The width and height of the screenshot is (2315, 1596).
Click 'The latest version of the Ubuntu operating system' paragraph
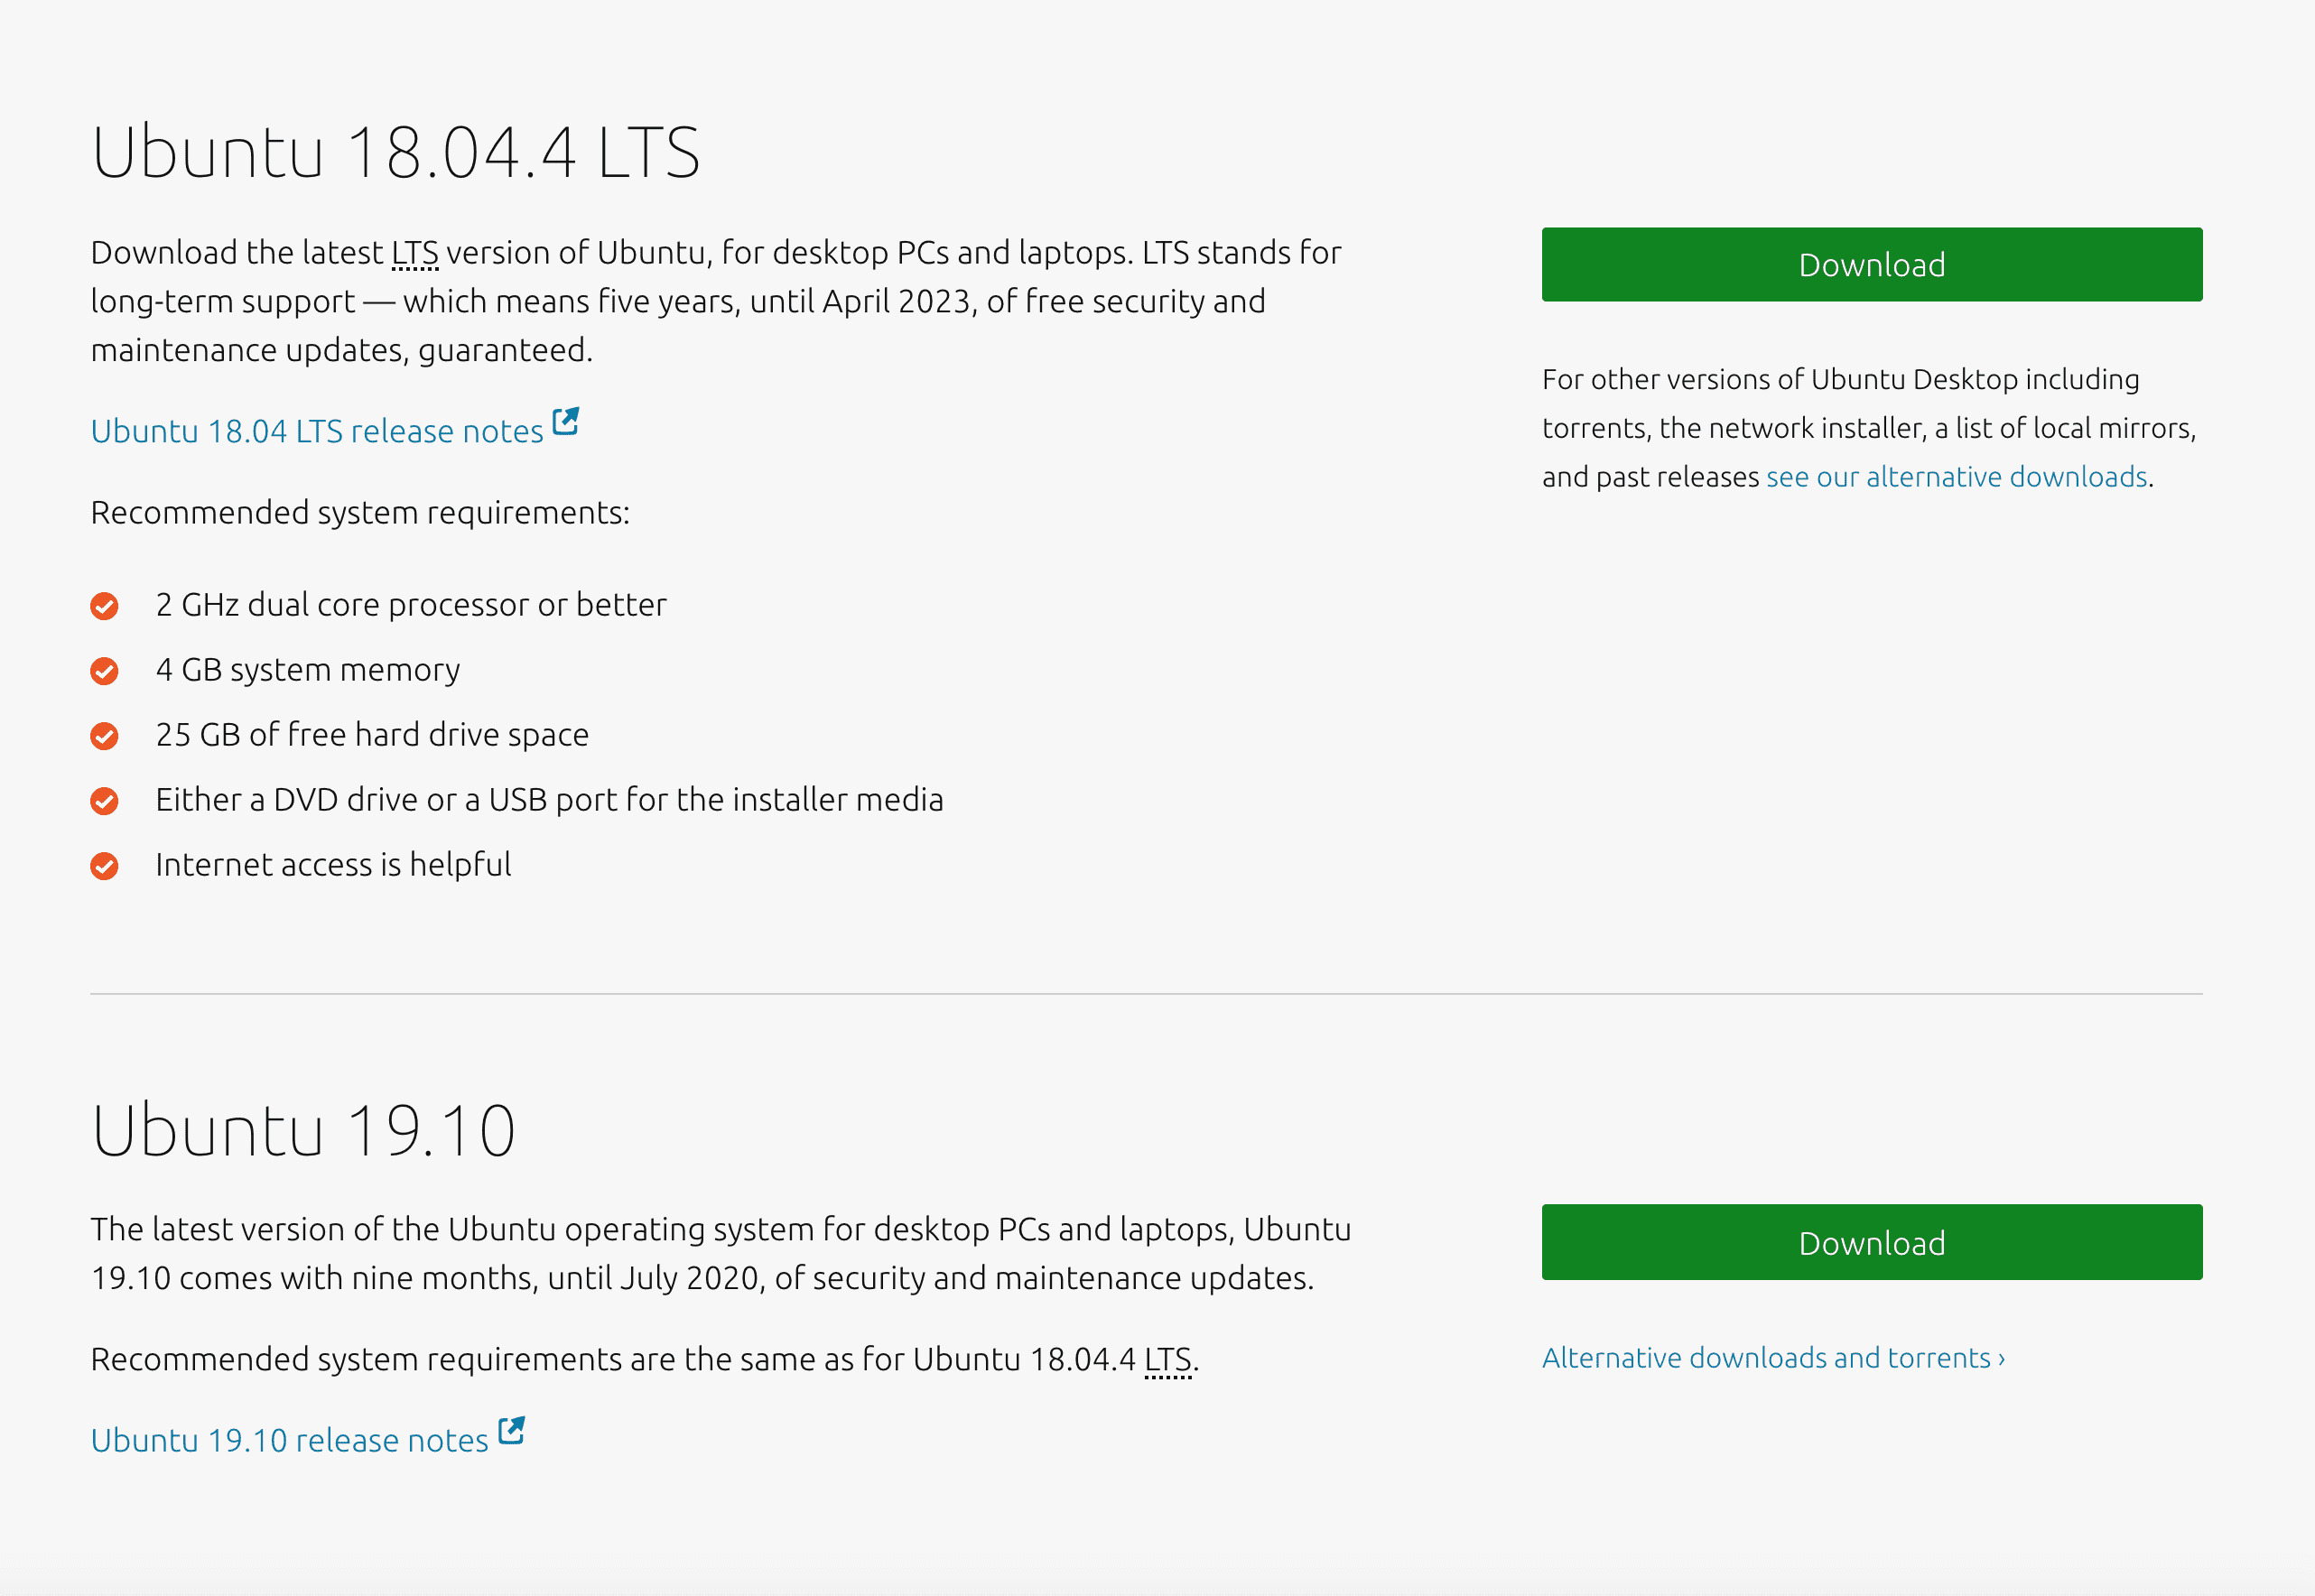pos(721,1254)
